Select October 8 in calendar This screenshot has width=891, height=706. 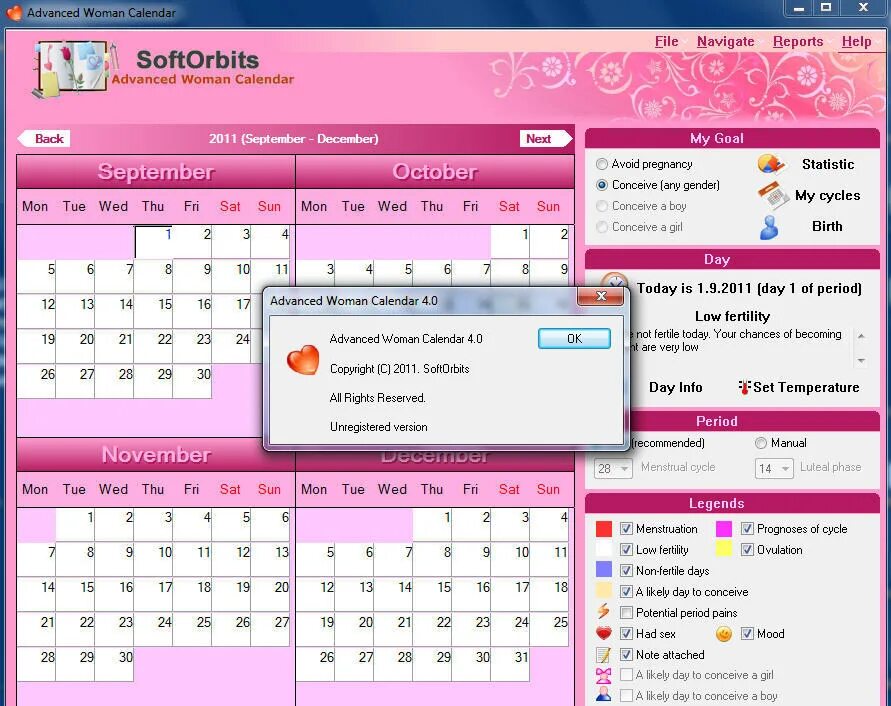click(510, 276)
